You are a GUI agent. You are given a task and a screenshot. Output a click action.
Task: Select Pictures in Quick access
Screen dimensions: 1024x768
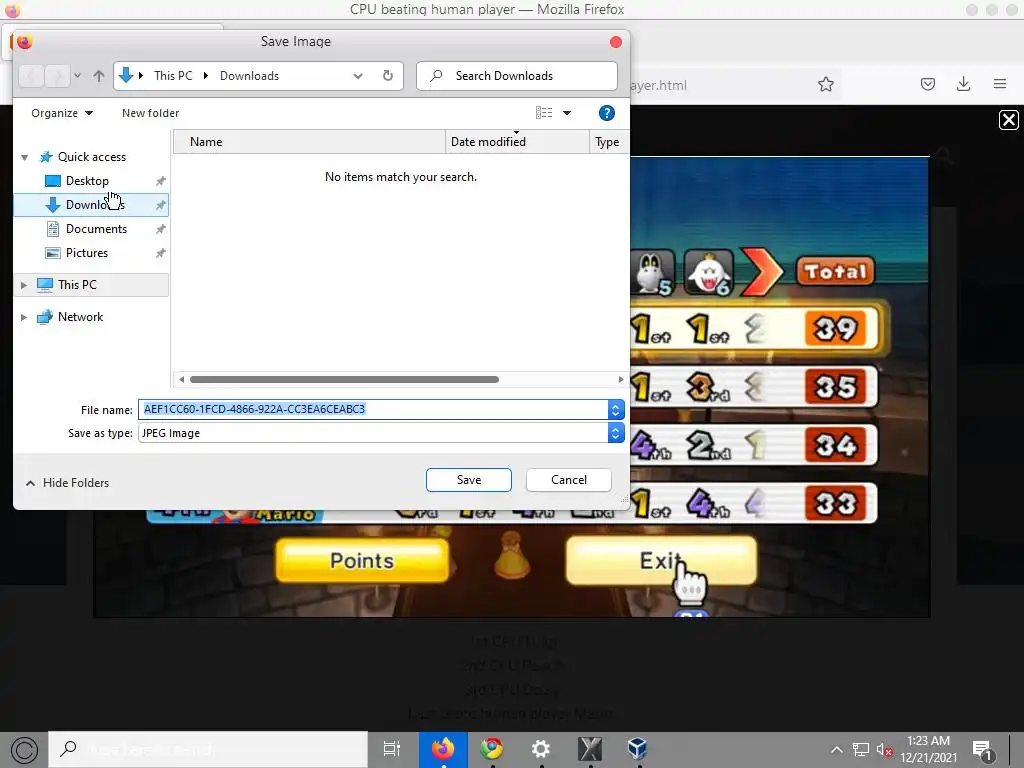pos(86,253)
